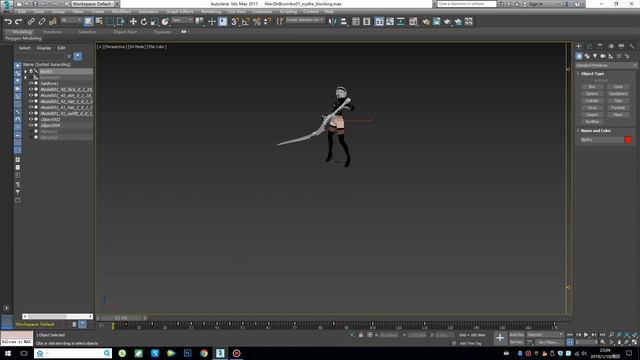
Task: Switch to the Freeform ribbon tab
Action: point(52,32)
